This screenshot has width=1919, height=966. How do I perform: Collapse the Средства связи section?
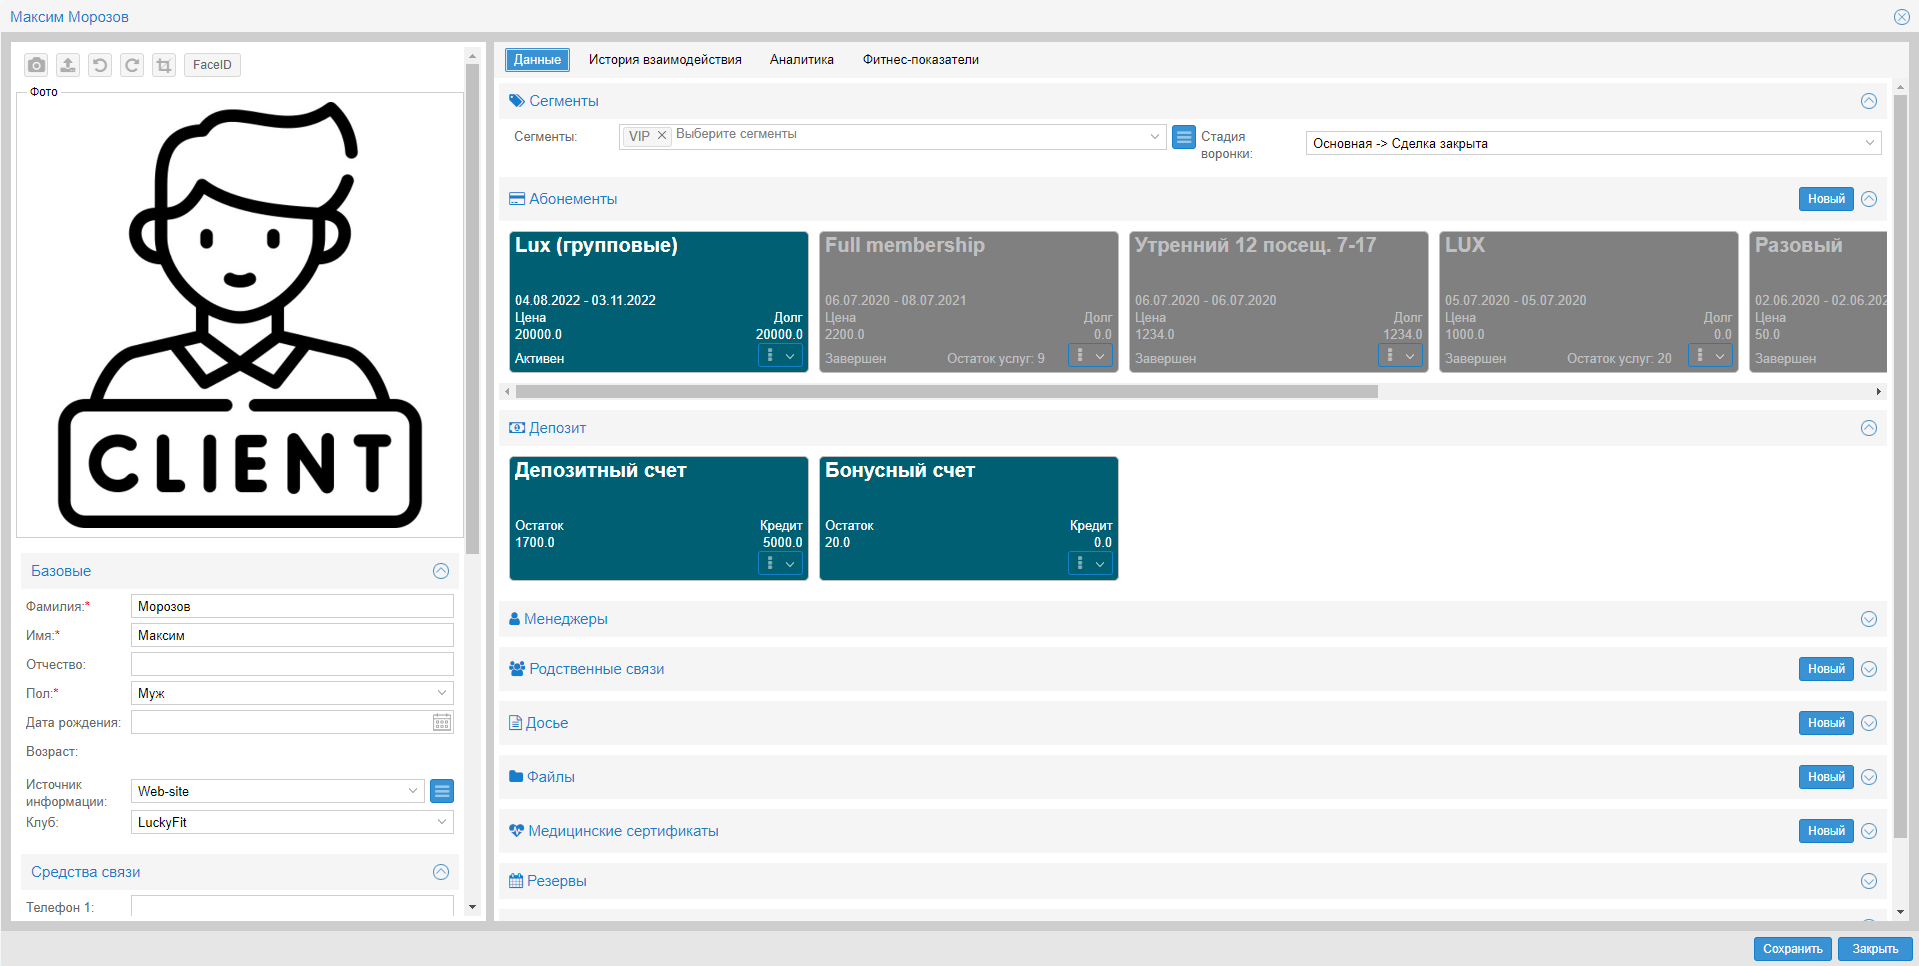click(x=441, y=872)
